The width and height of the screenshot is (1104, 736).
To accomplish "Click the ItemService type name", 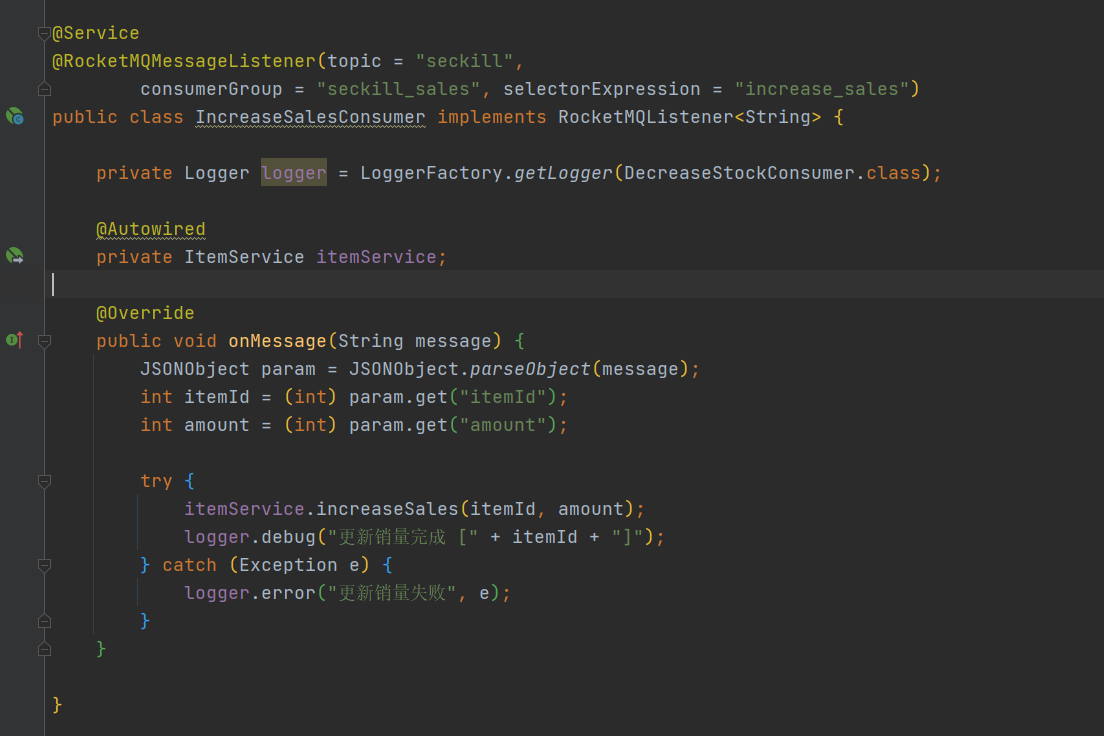I will pyautogui.click(x=244, y=257).
